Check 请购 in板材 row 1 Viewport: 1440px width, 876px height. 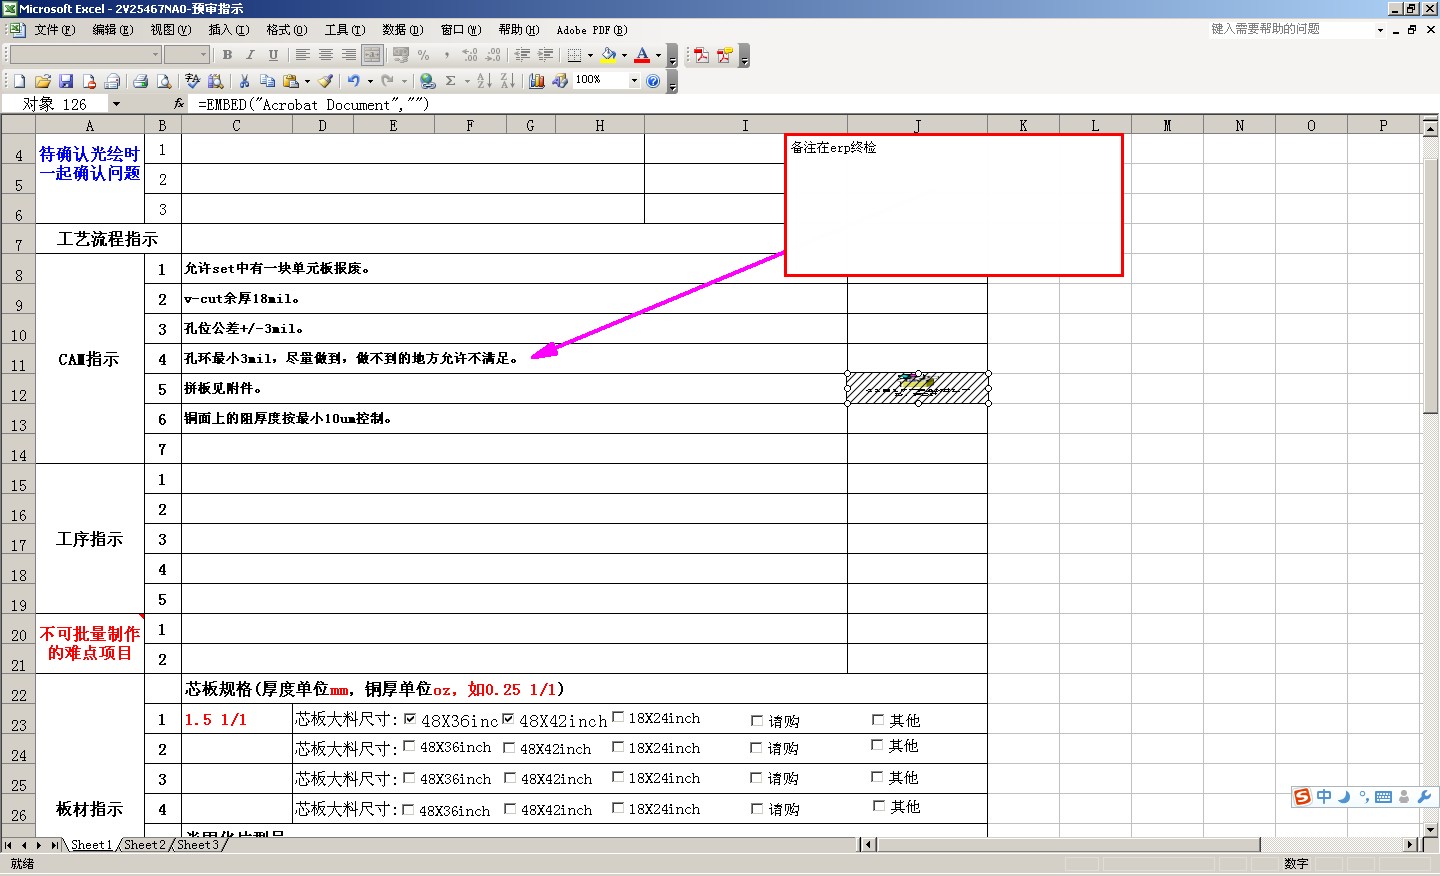click(757, 720)
